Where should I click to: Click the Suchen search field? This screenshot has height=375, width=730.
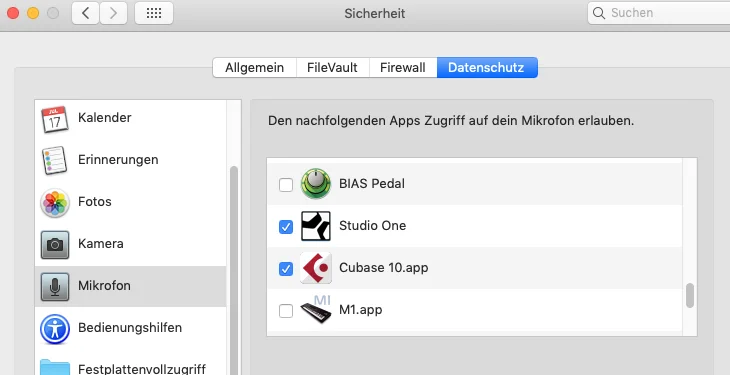[x=659, y=13]
